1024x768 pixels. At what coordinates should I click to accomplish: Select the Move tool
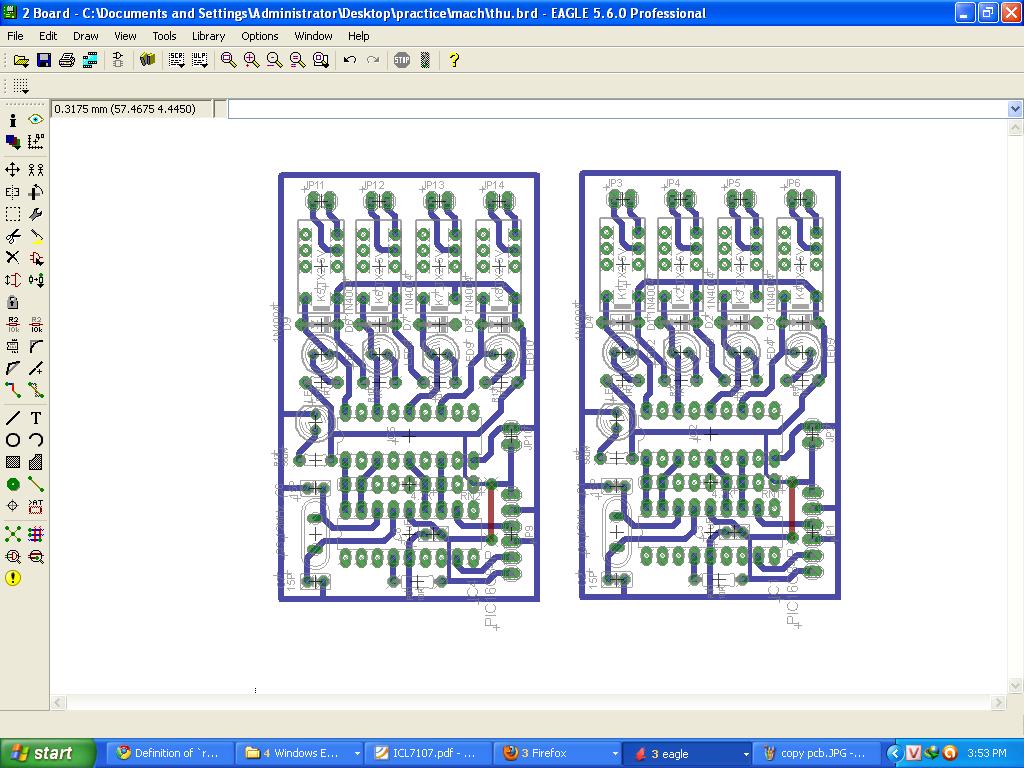pos(12,170)
